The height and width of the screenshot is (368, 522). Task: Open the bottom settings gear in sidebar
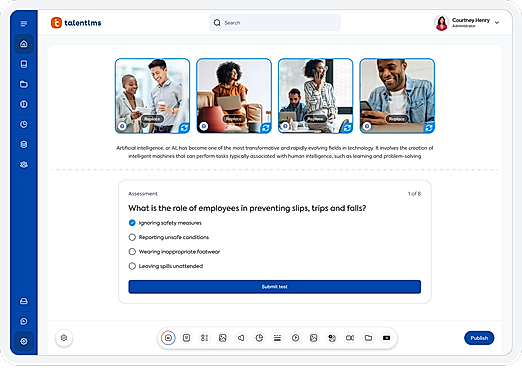click(x=24, y=341)
